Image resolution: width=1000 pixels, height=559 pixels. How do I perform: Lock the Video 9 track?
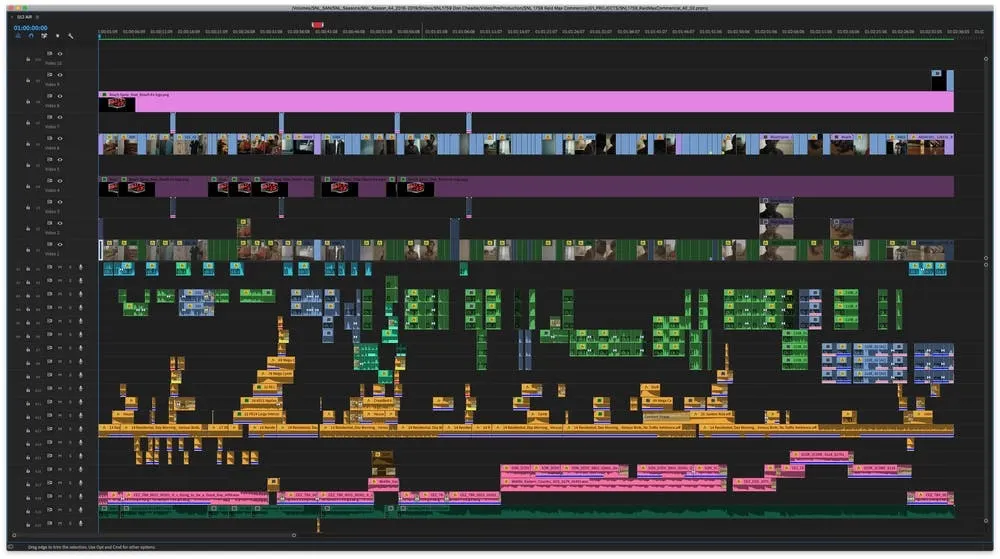[x=28, y=80]
